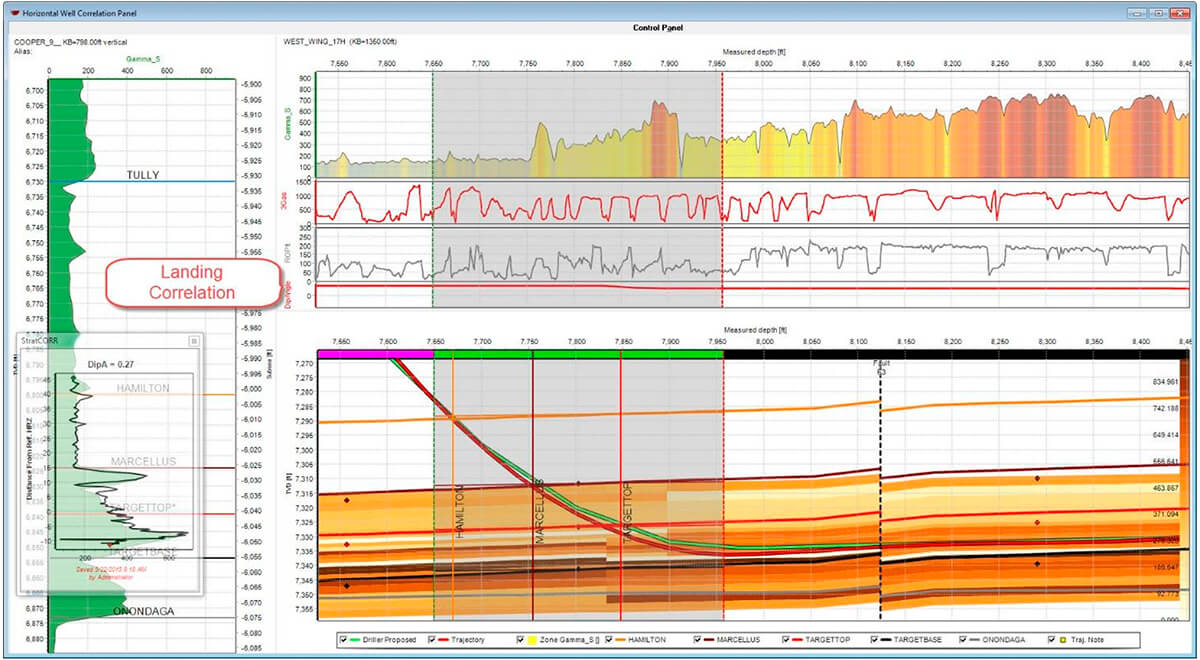
Task: Minimize the Horizontal Well Correlation Panel window
Action: tap(1137, 12)
